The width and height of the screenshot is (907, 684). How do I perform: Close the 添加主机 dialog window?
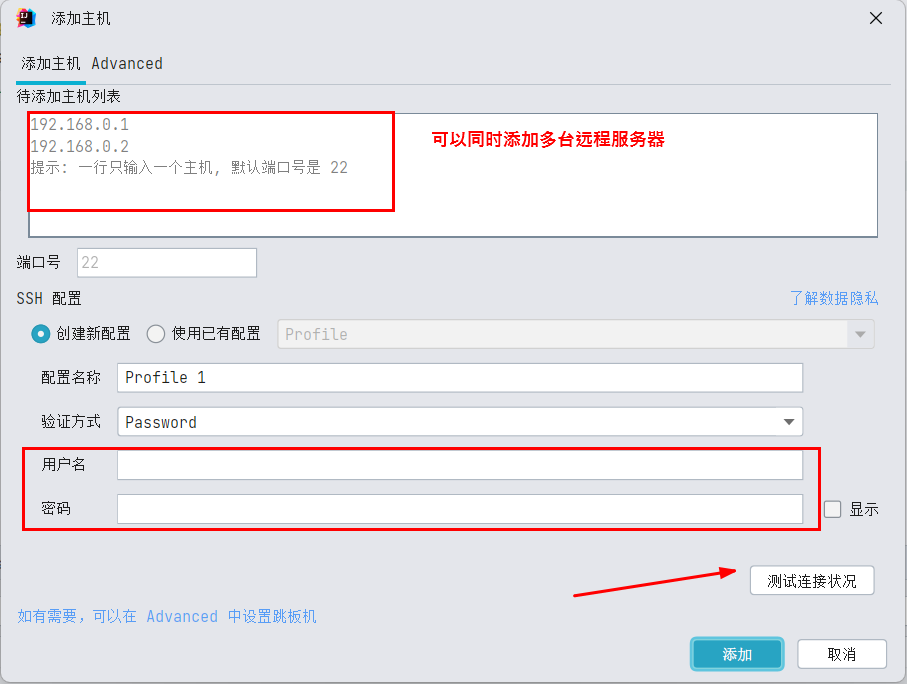pyautogui.click(x=876, y=18)
